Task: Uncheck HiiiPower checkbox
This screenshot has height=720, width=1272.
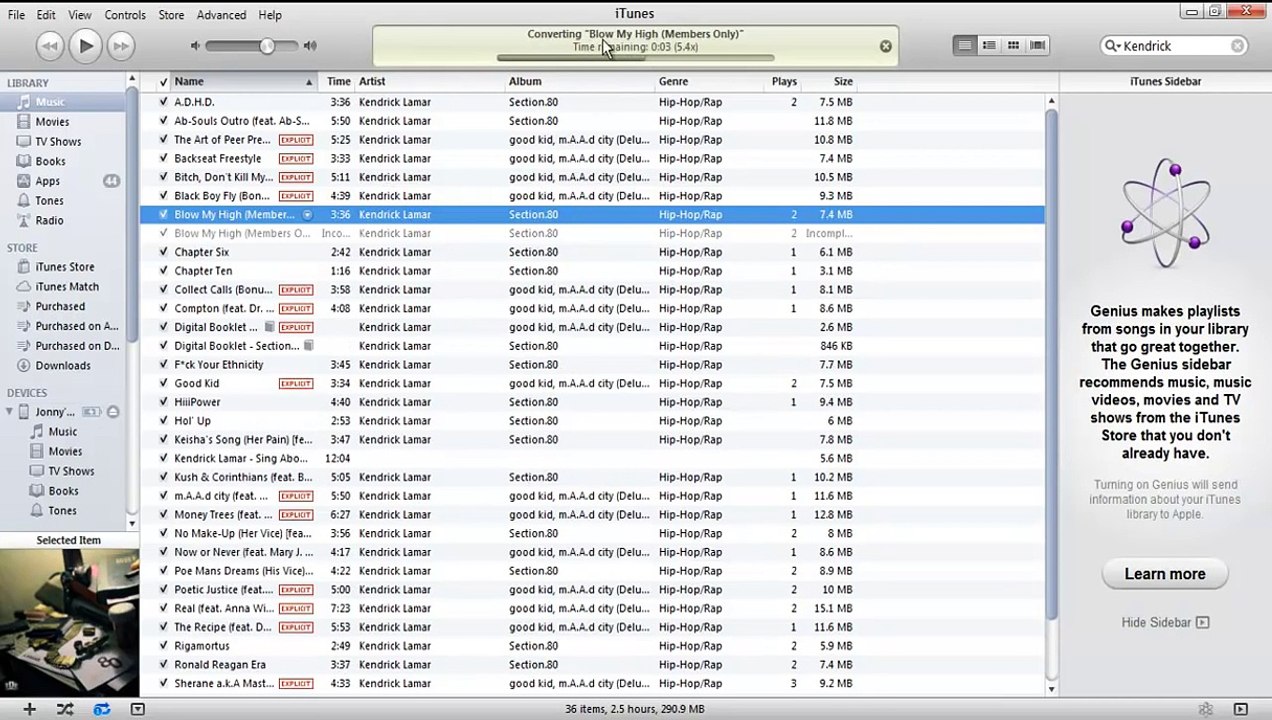Action: (163, 402)
